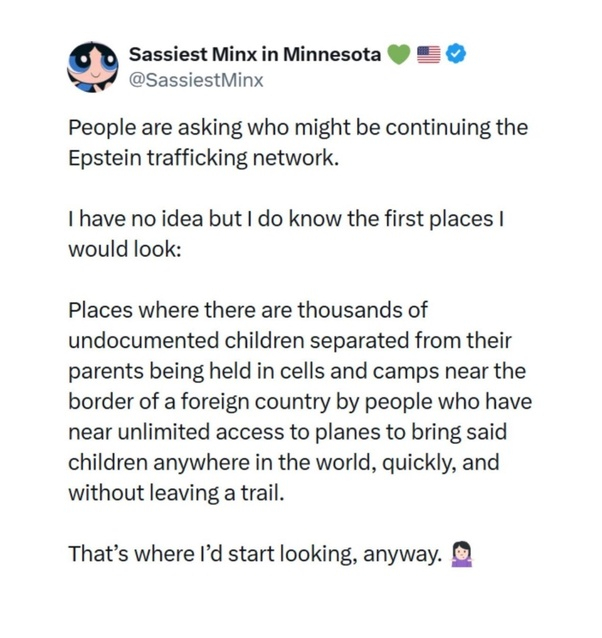Click the sentence "That's where I'd start looking, anyway."
The height and width of the screenshot is (638, 602).
tap(253, 552)
